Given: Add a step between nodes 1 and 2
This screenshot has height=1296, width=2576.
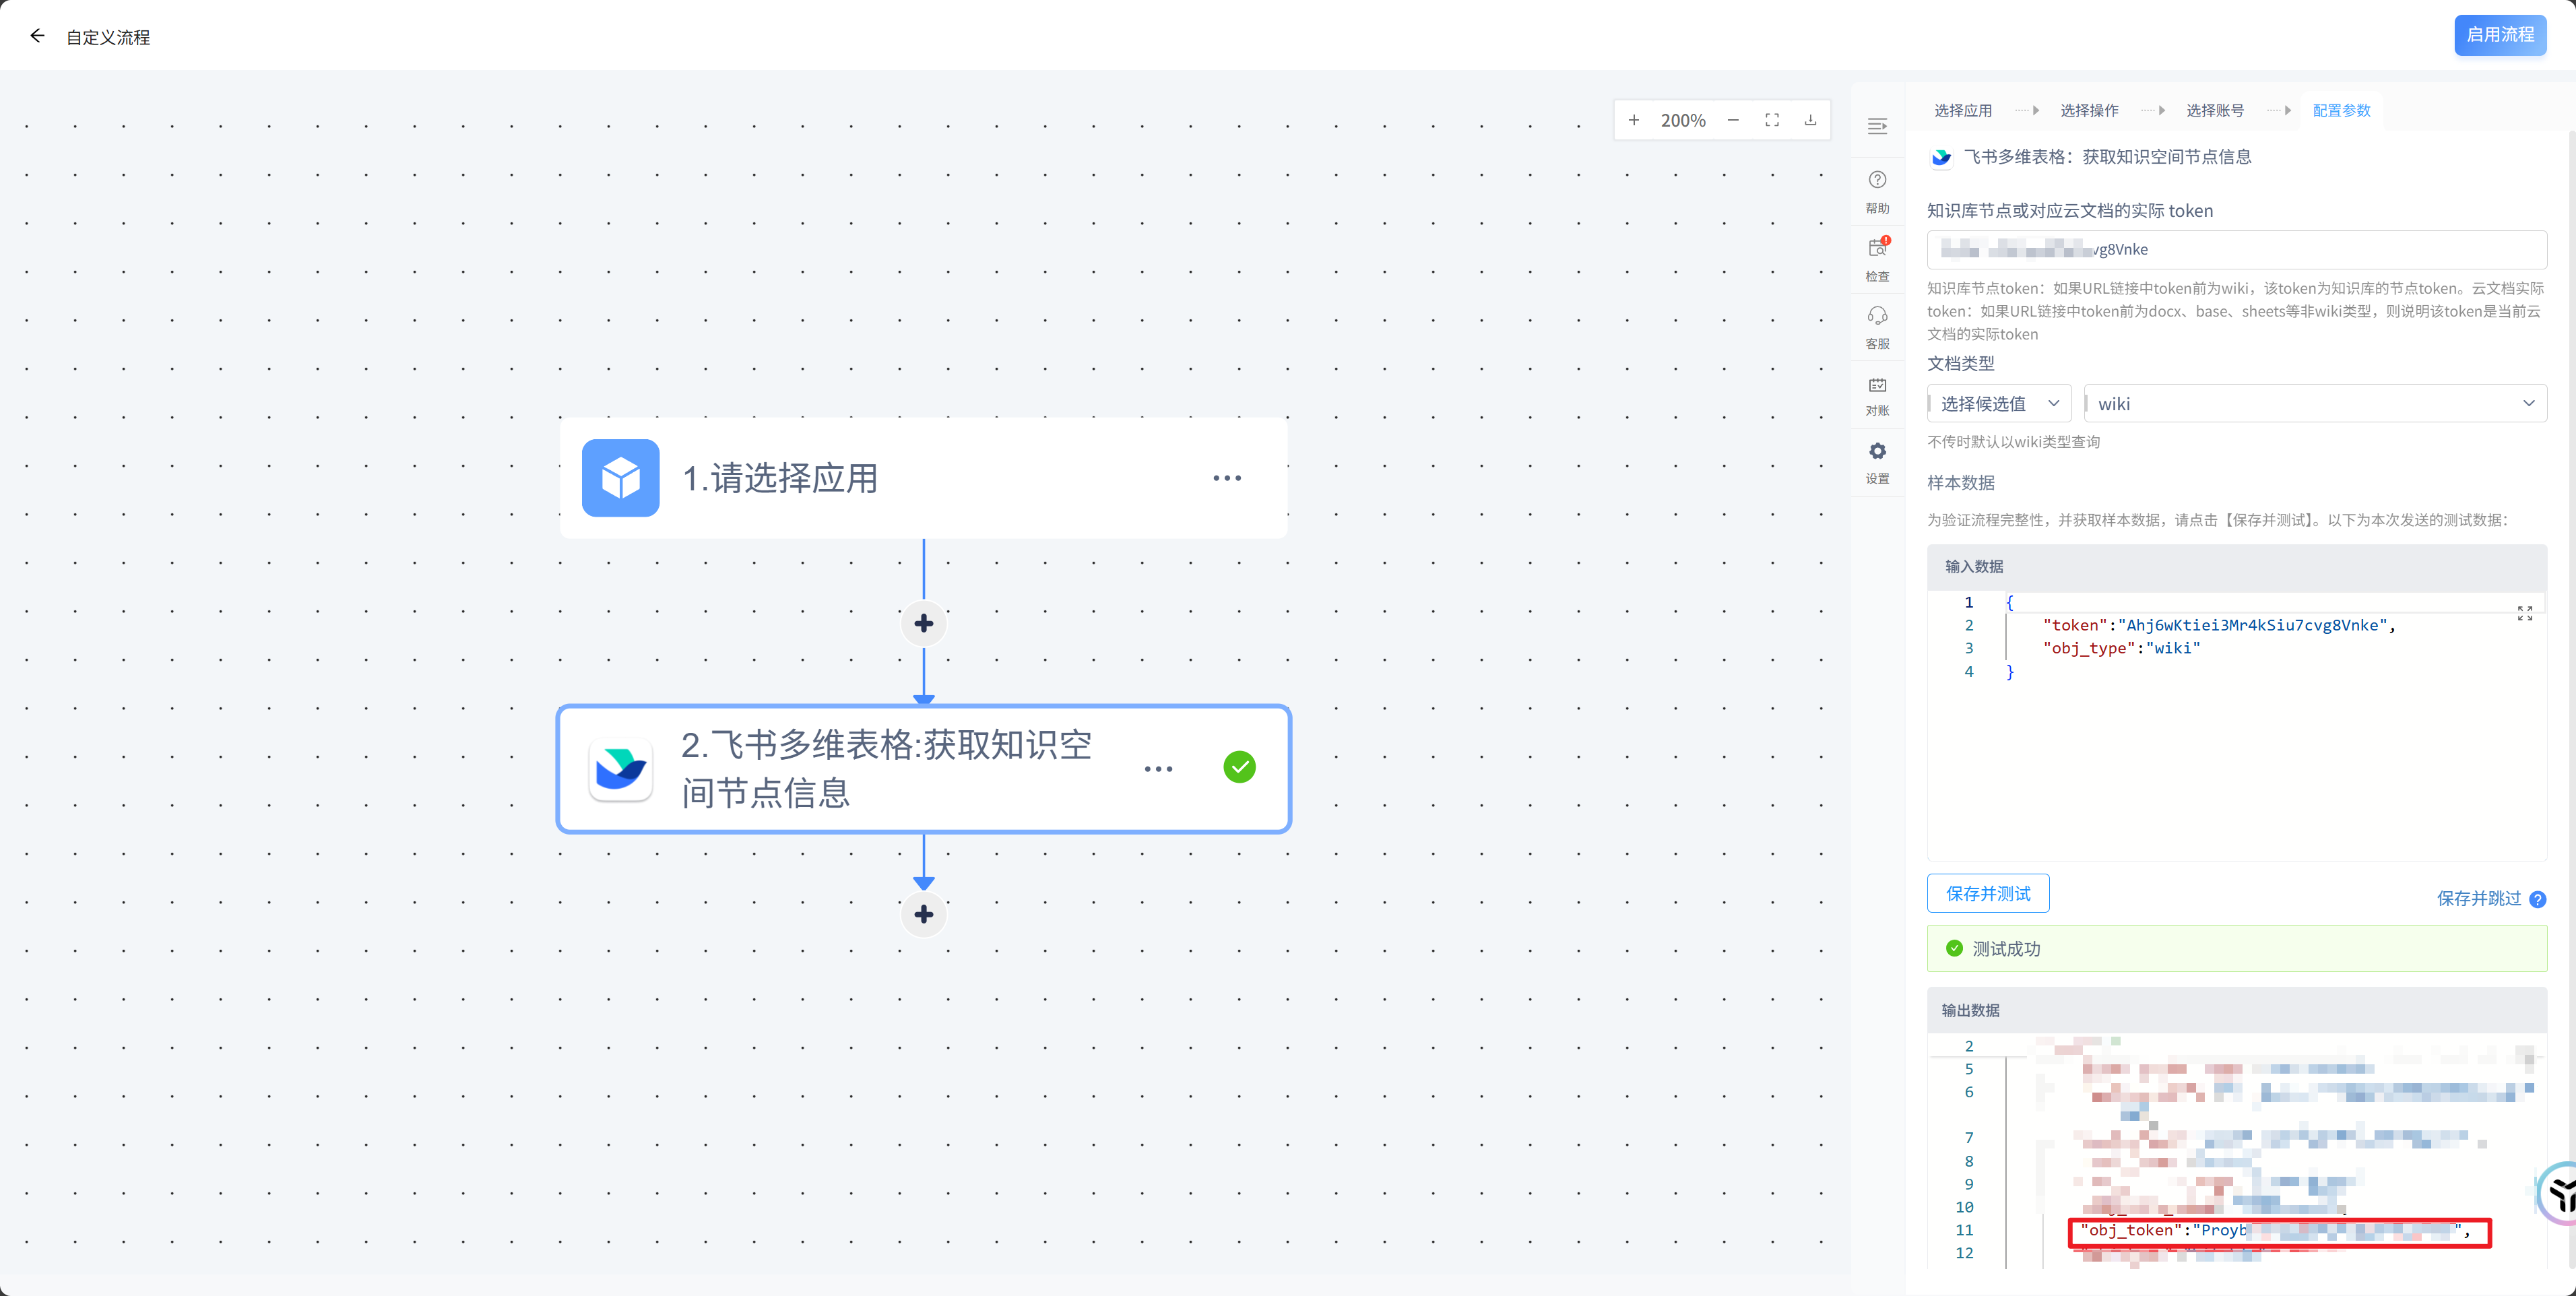Looking at the screenshot, I should click(923, 623).
